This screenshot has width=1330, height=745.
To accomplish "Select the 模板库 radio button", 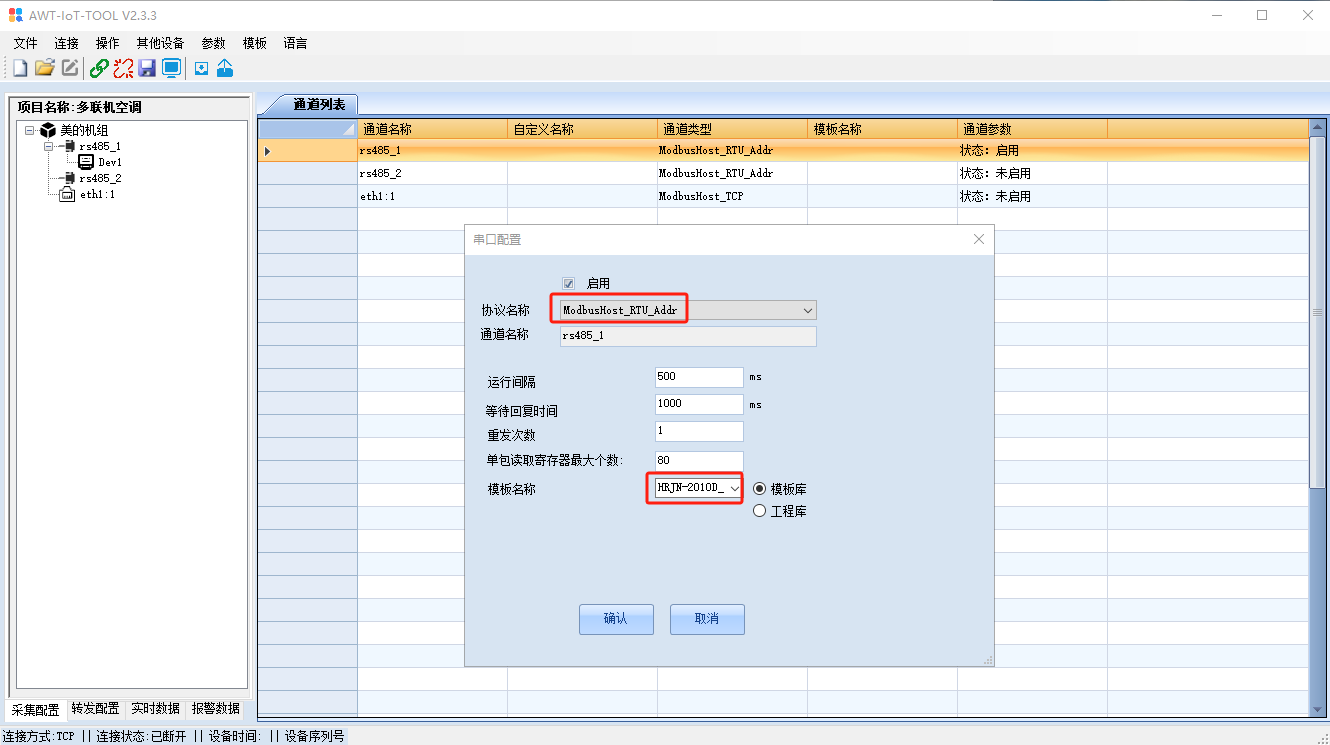I will (760, 489).
